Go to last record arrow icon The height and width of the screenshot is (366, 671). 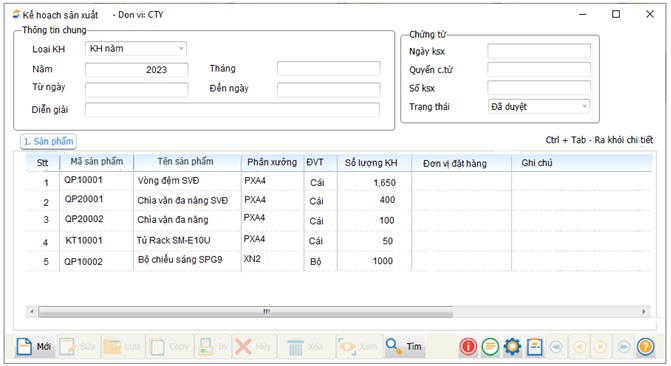pos(623,346)
